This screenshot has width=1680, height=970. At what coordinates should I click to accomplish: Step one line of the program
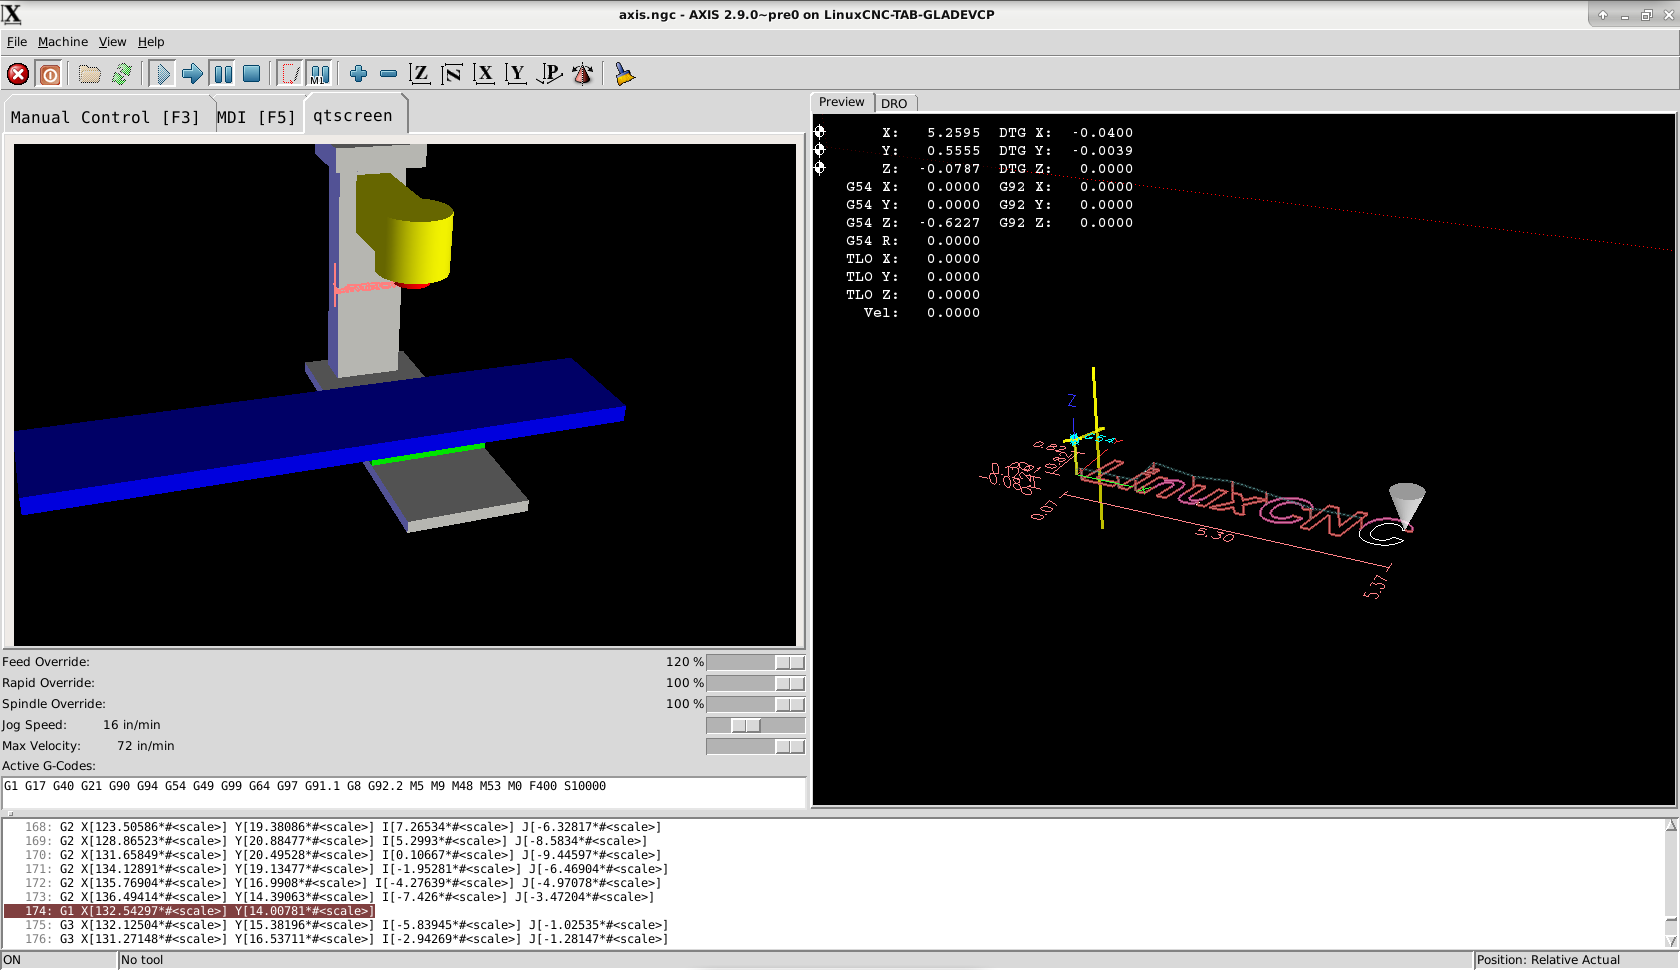point(192,74)
